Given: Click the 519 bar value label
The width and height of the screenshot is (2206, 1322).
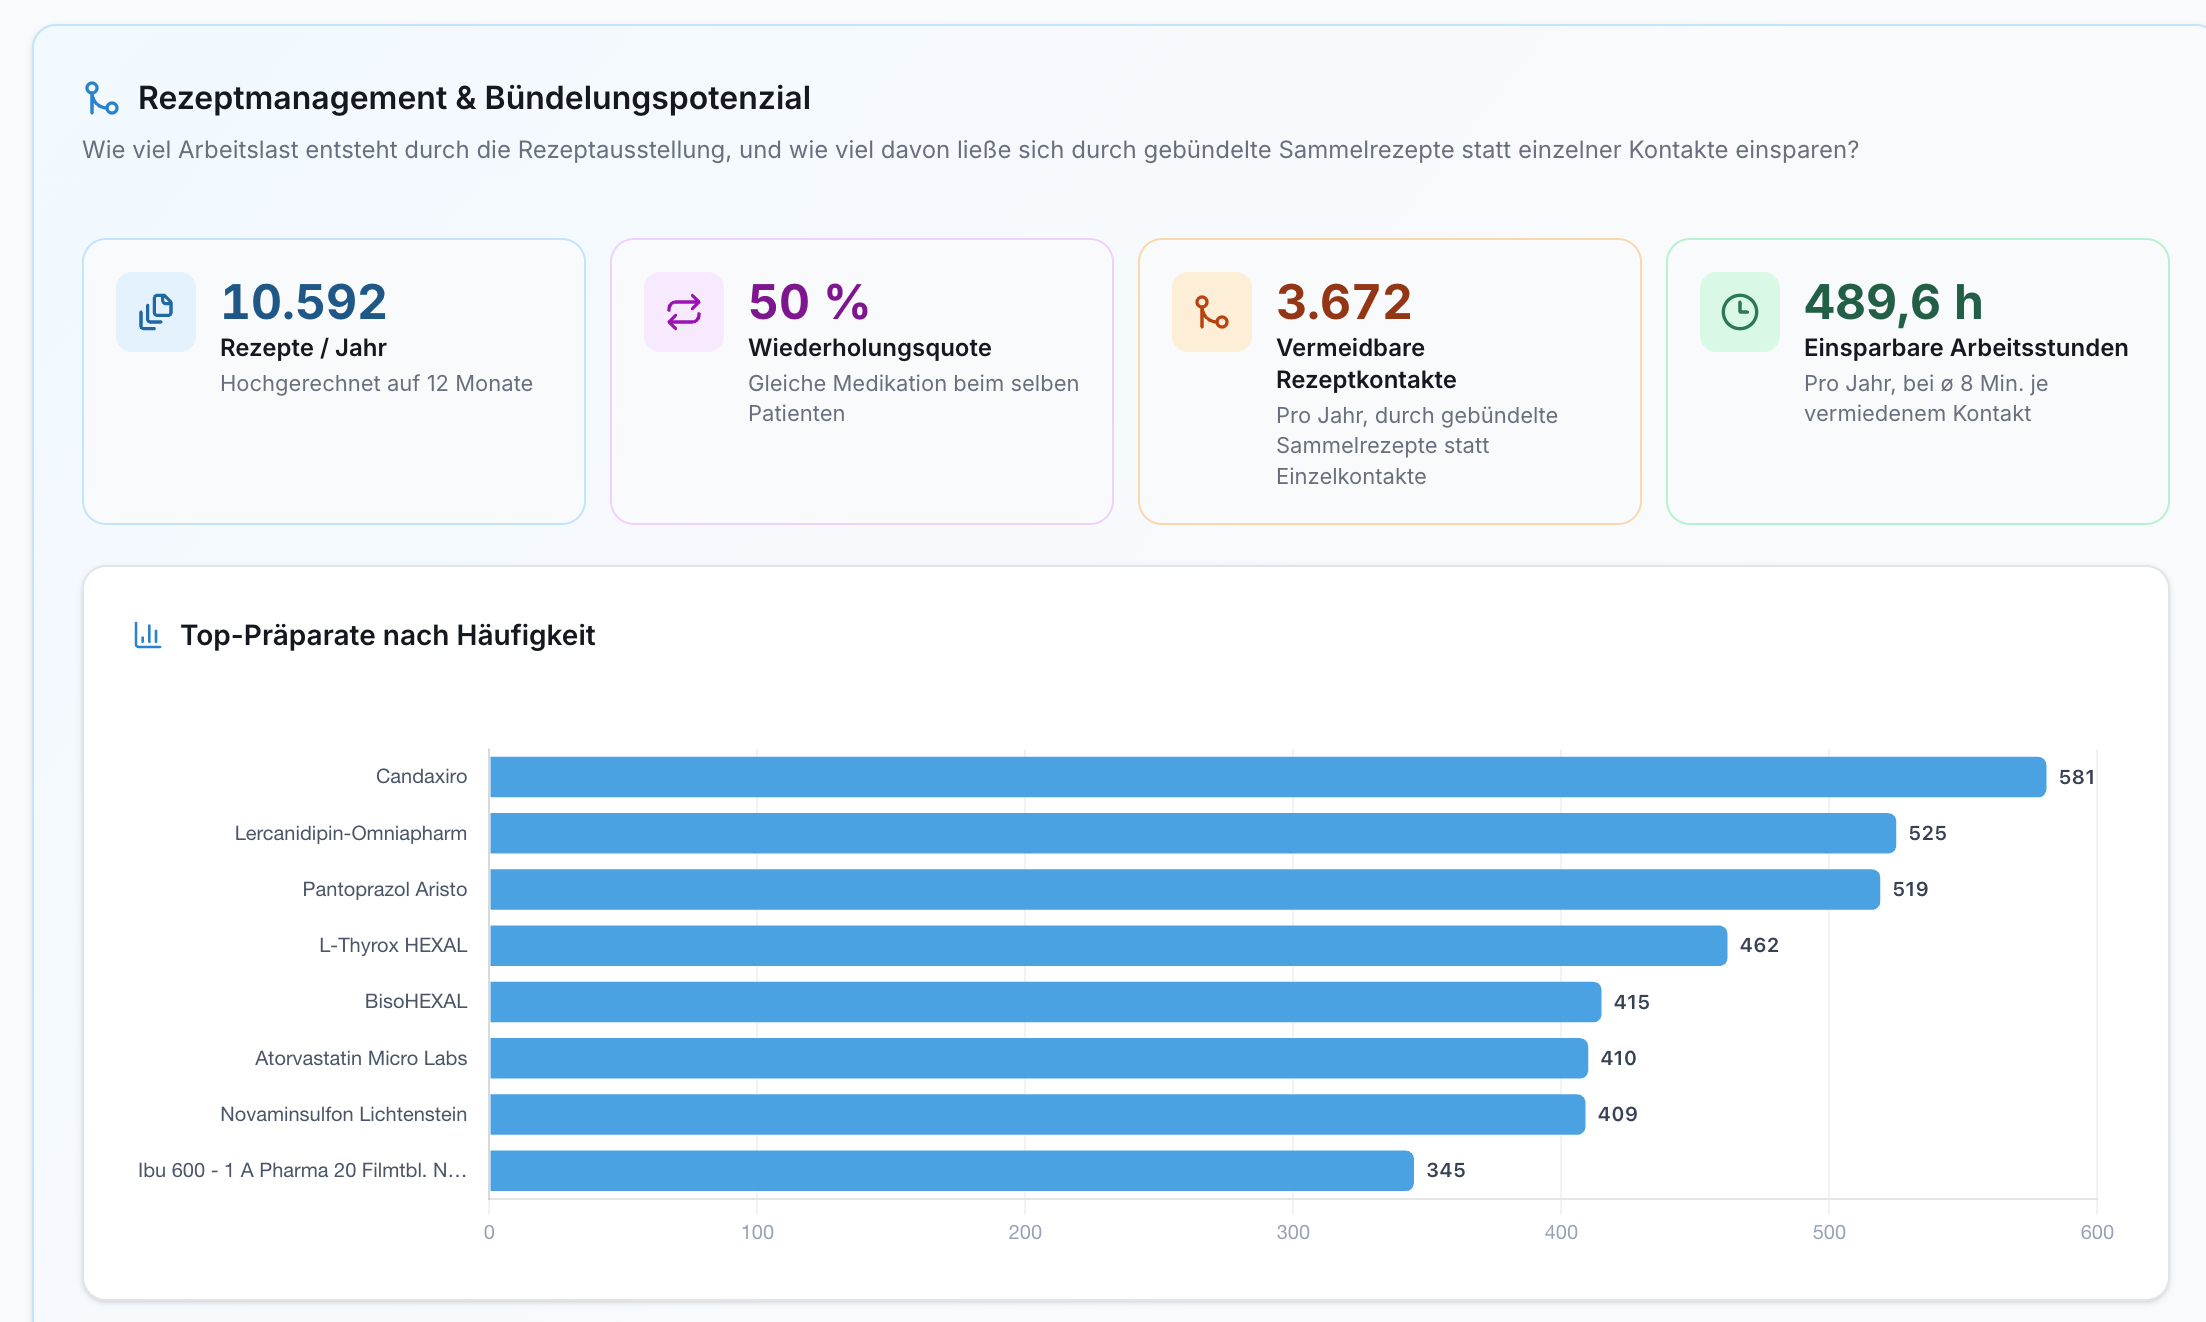Looking at the screenshot, I should pyautogui.click(x=1910, y=889).
